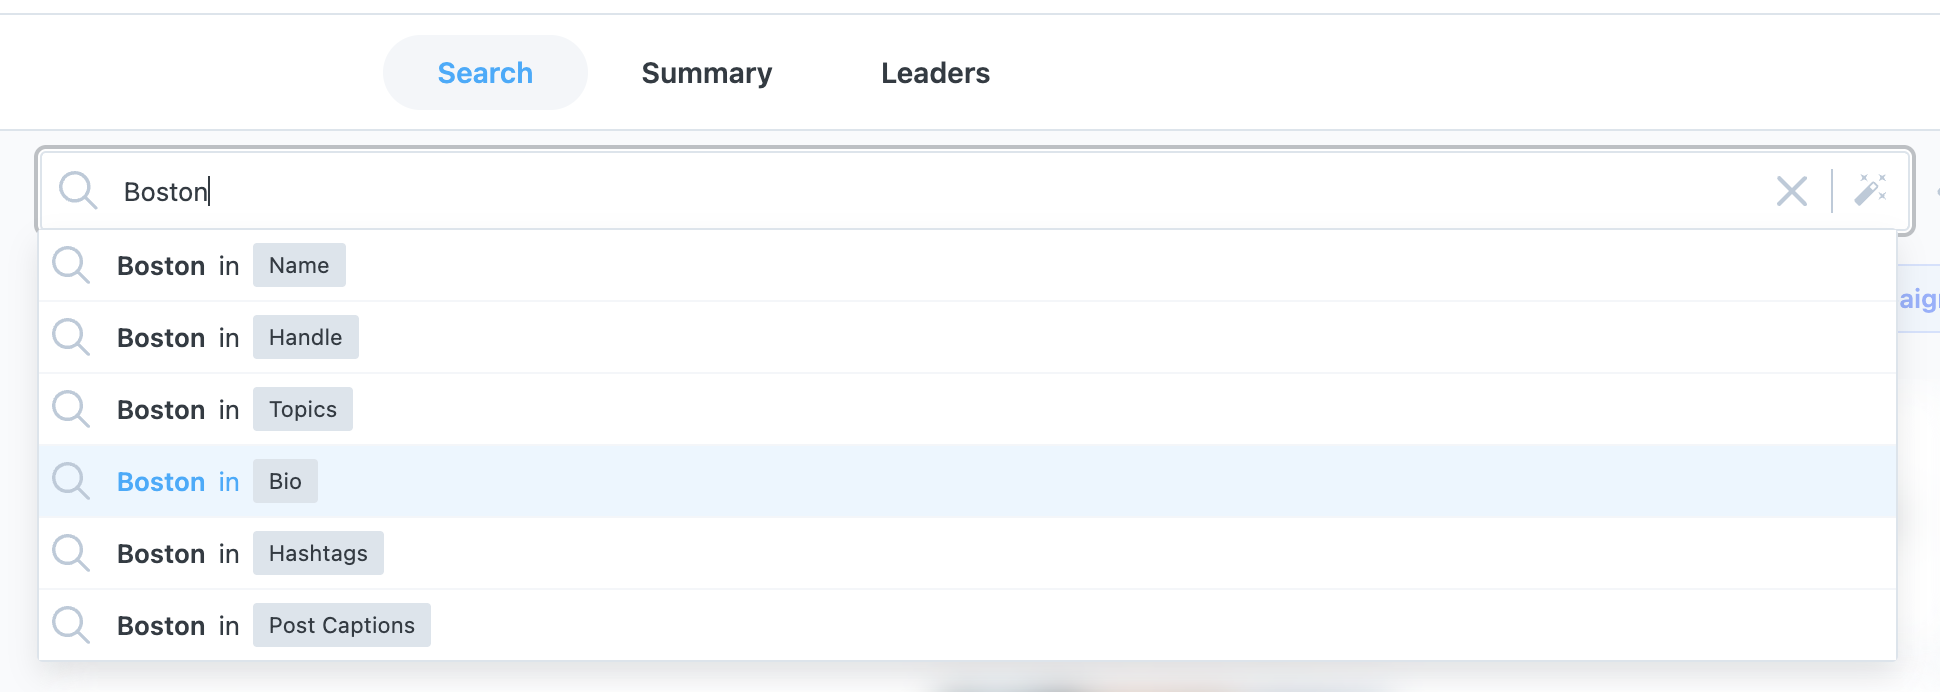Select the Name filter tag

click(x=299, y=266)
